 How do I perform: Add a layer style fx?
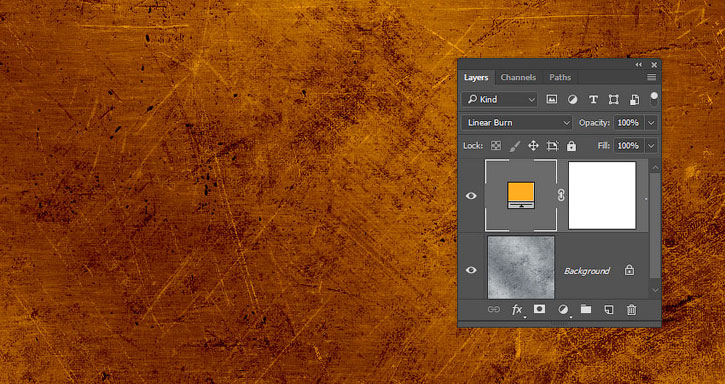[517, 310]
